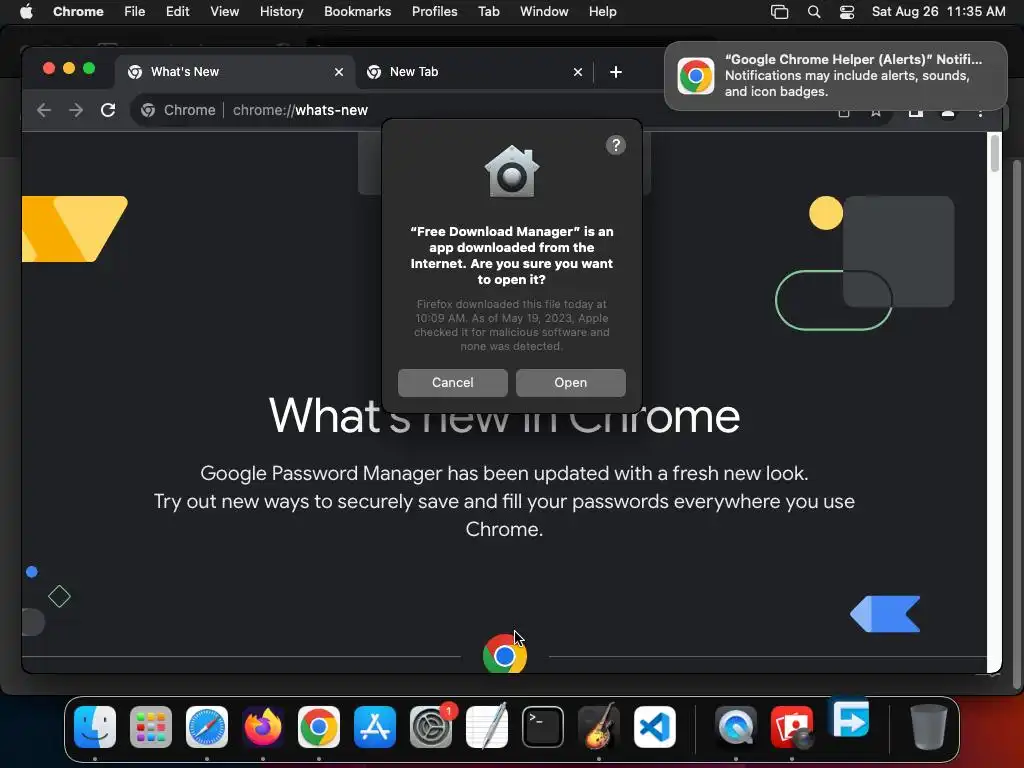This screenshot has width=1024, height=768.
Task: Click the Chrome site info chip in address bar
Action: 178,110
